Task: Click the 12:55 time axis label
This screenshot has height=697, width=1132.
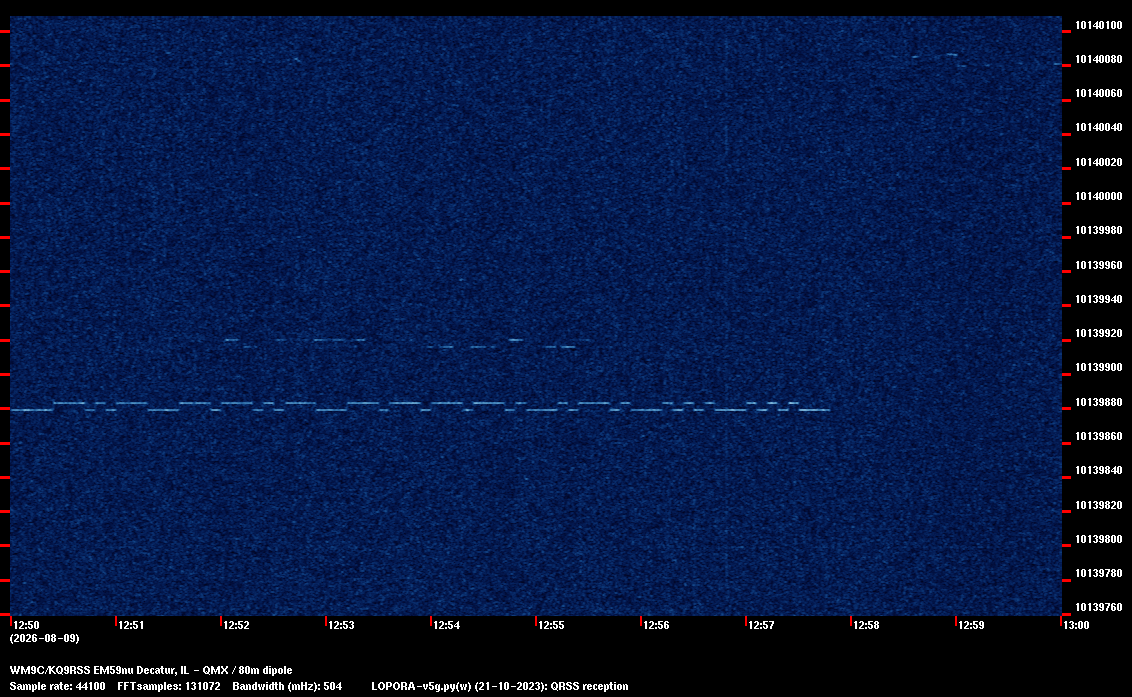Action: (551, 625)
